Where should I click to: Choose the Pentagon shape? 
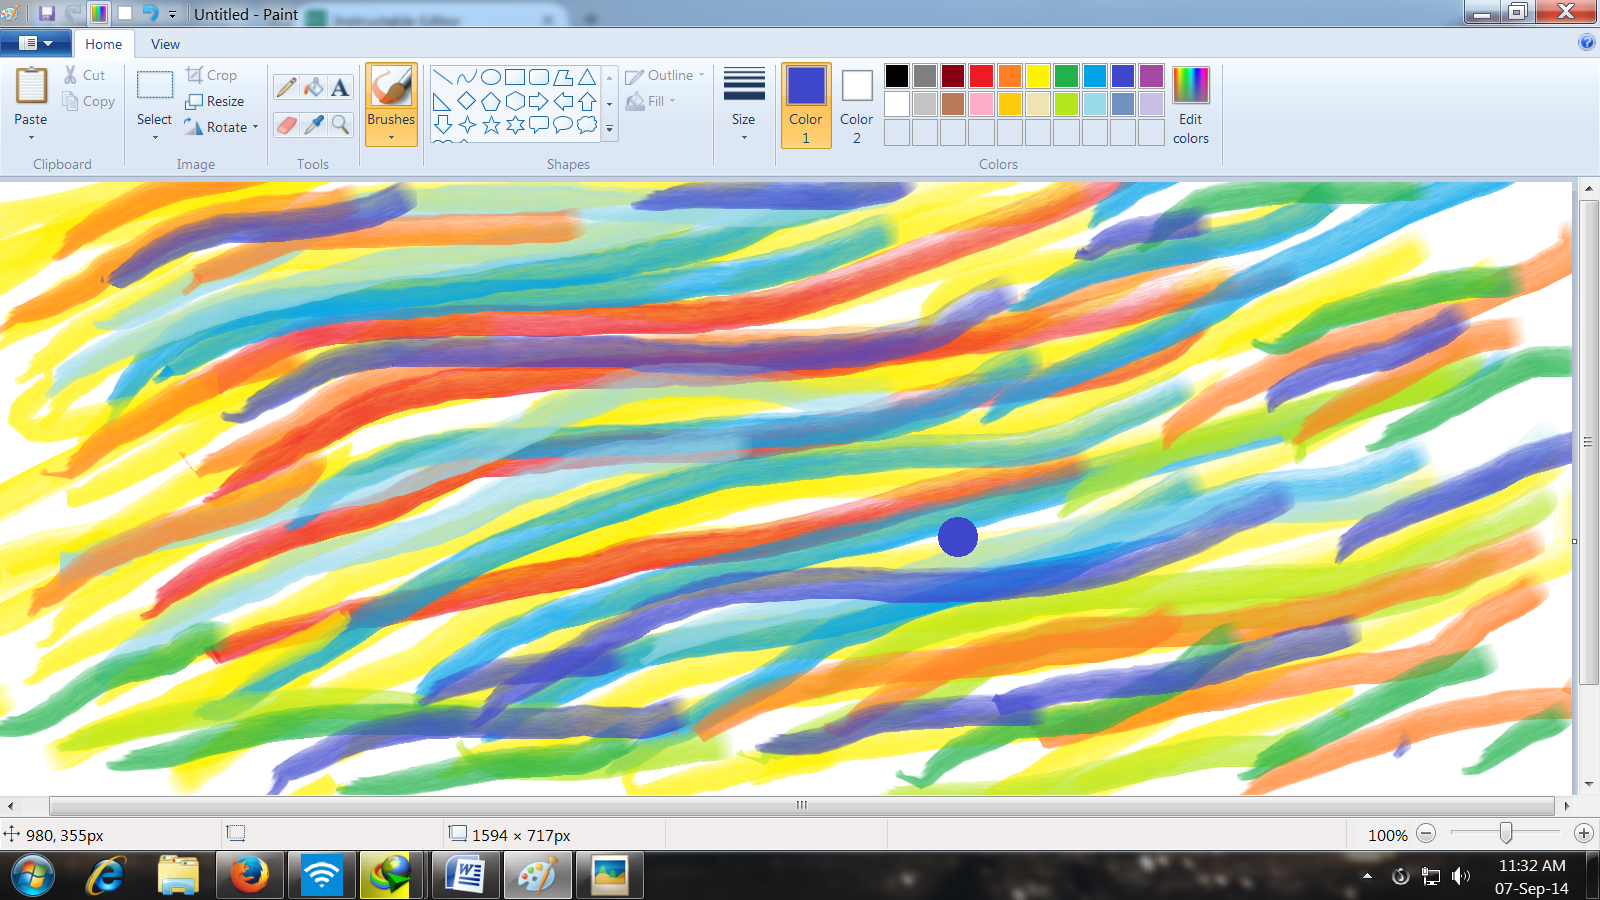pyautogui.click(x=491, y=101)
